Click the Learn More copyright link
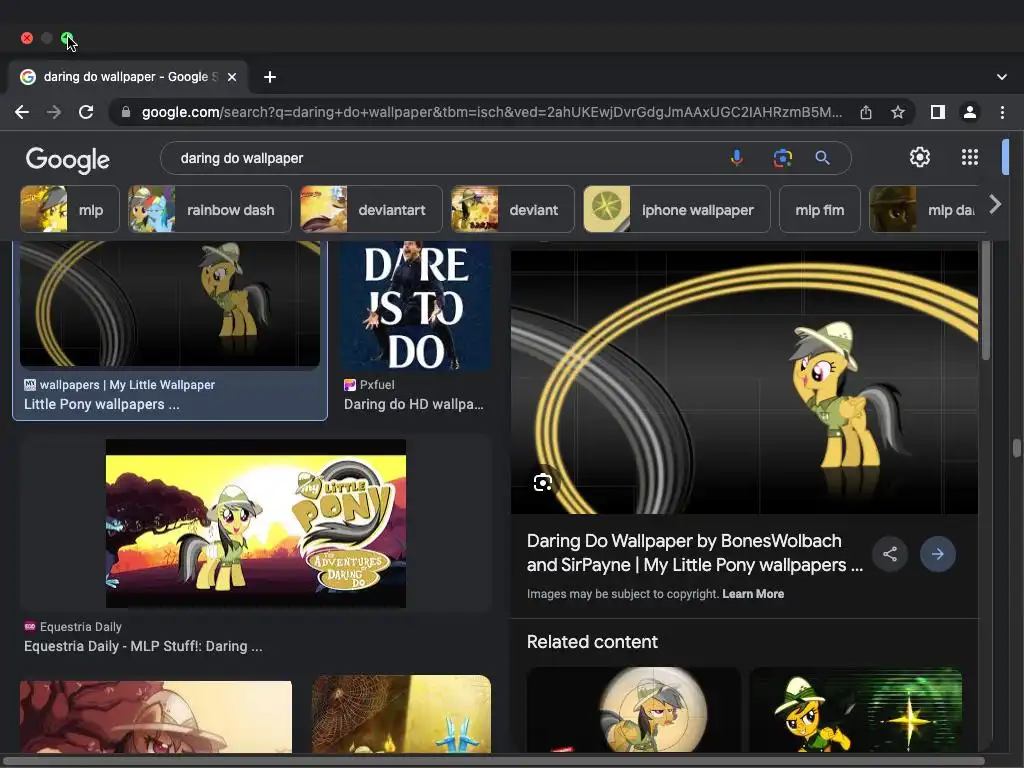This screenshot has width=1024, height=768. 753,594
